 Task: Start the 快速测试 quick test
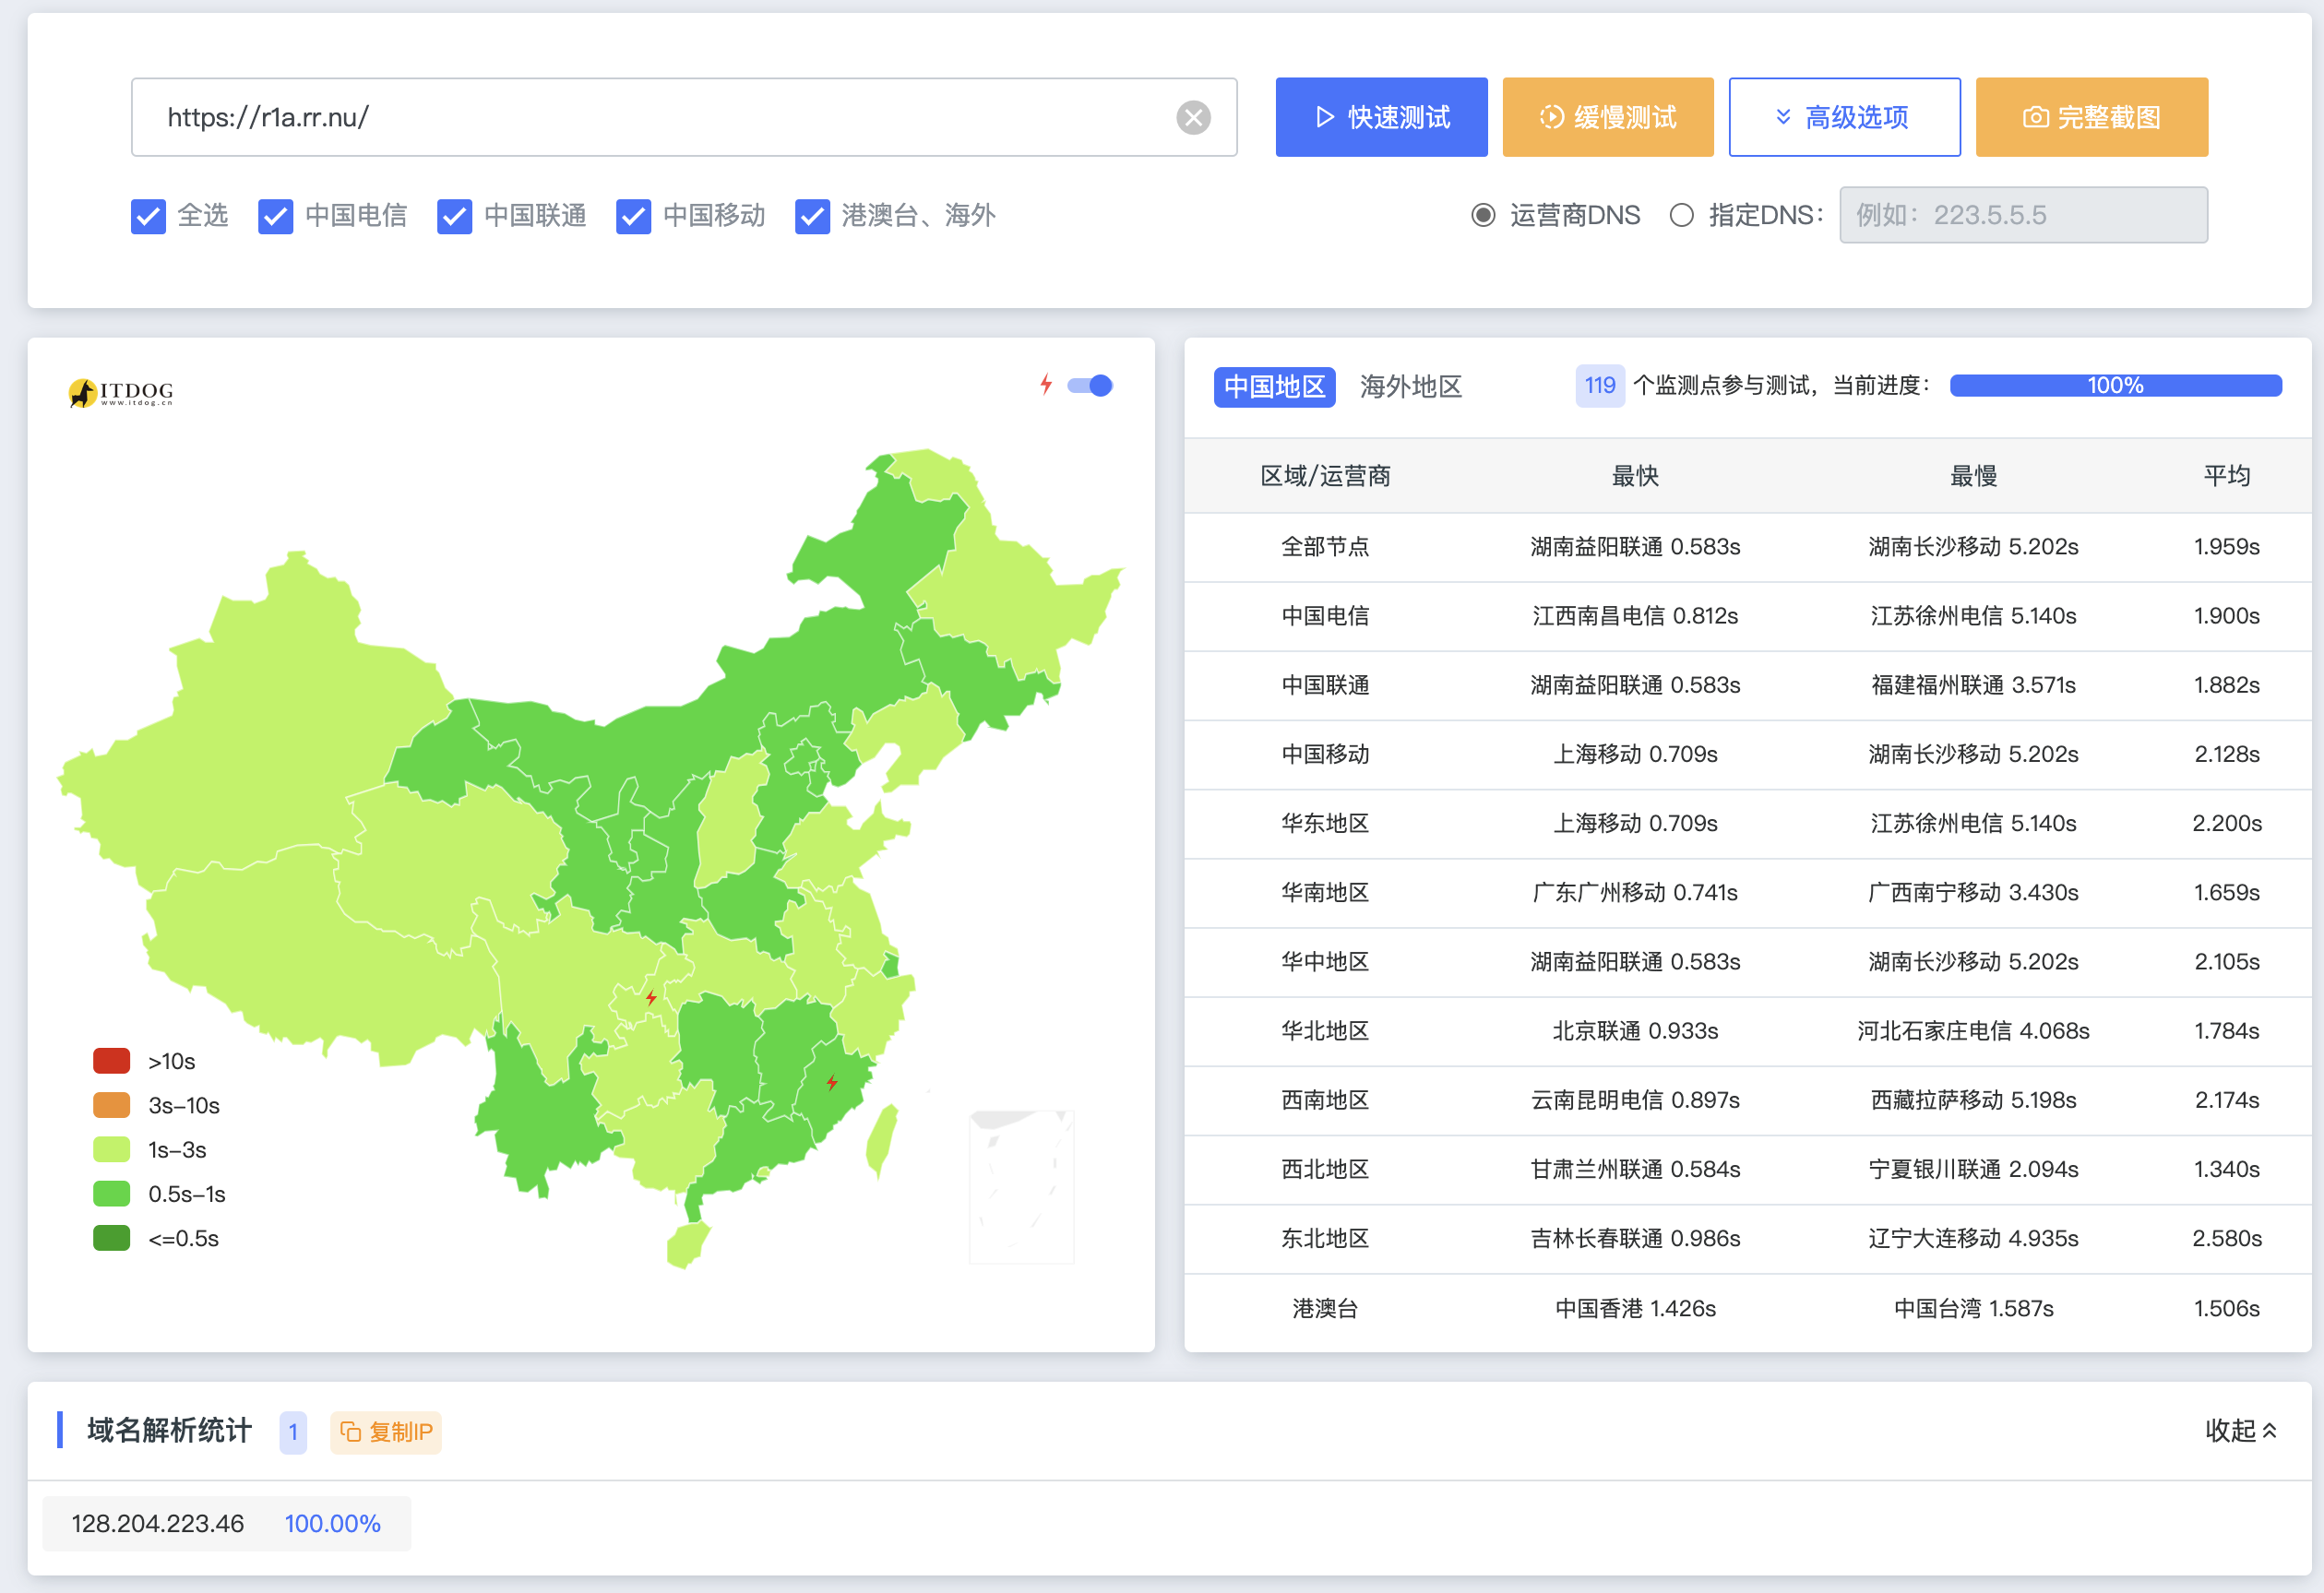pyautogui.click(x=1381, y=117)
